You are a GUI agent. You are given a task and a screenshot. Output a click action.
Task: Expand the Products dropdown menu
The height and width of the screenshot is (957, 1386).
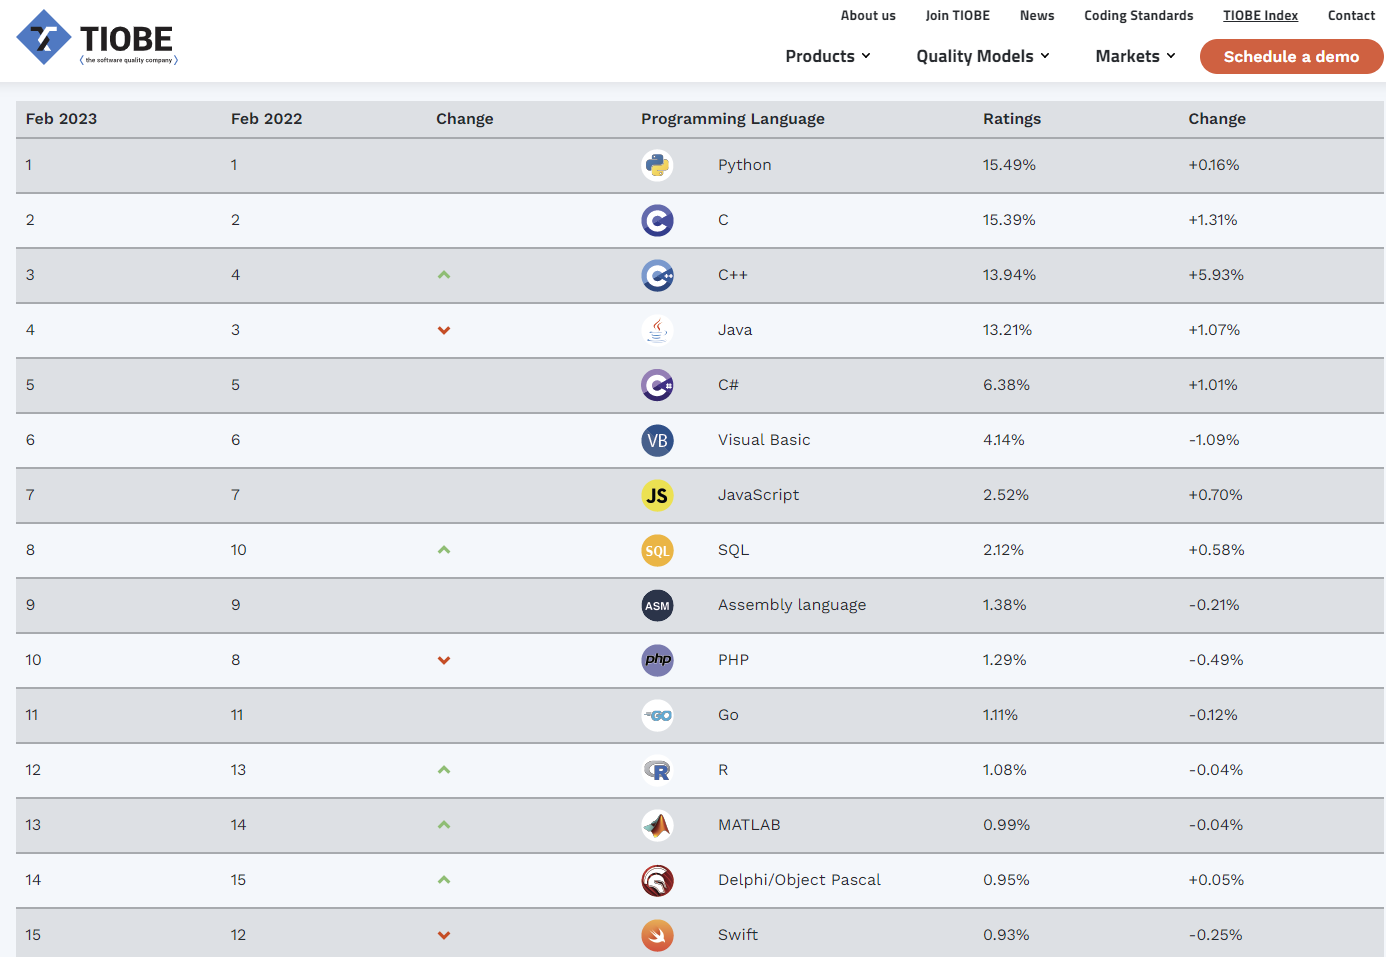tap(828, 56)
